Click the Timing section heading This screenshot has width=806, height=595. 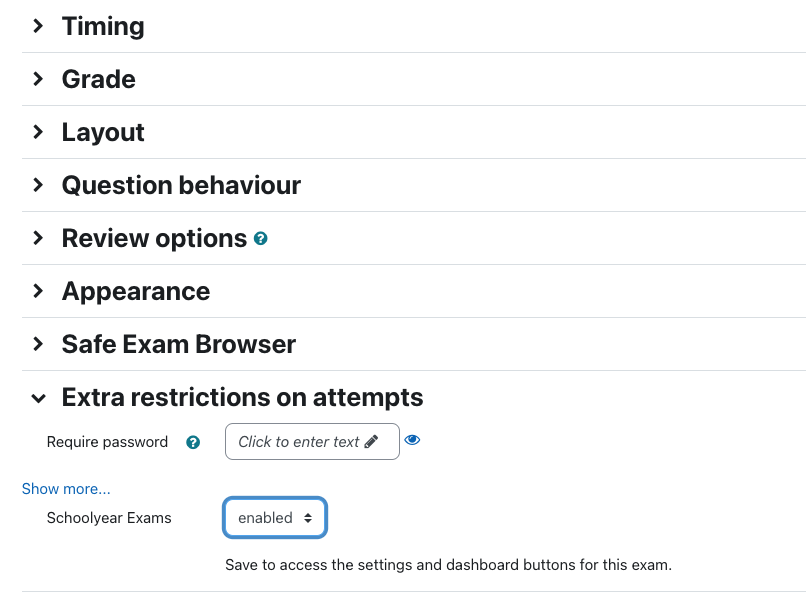pos(103,26)
